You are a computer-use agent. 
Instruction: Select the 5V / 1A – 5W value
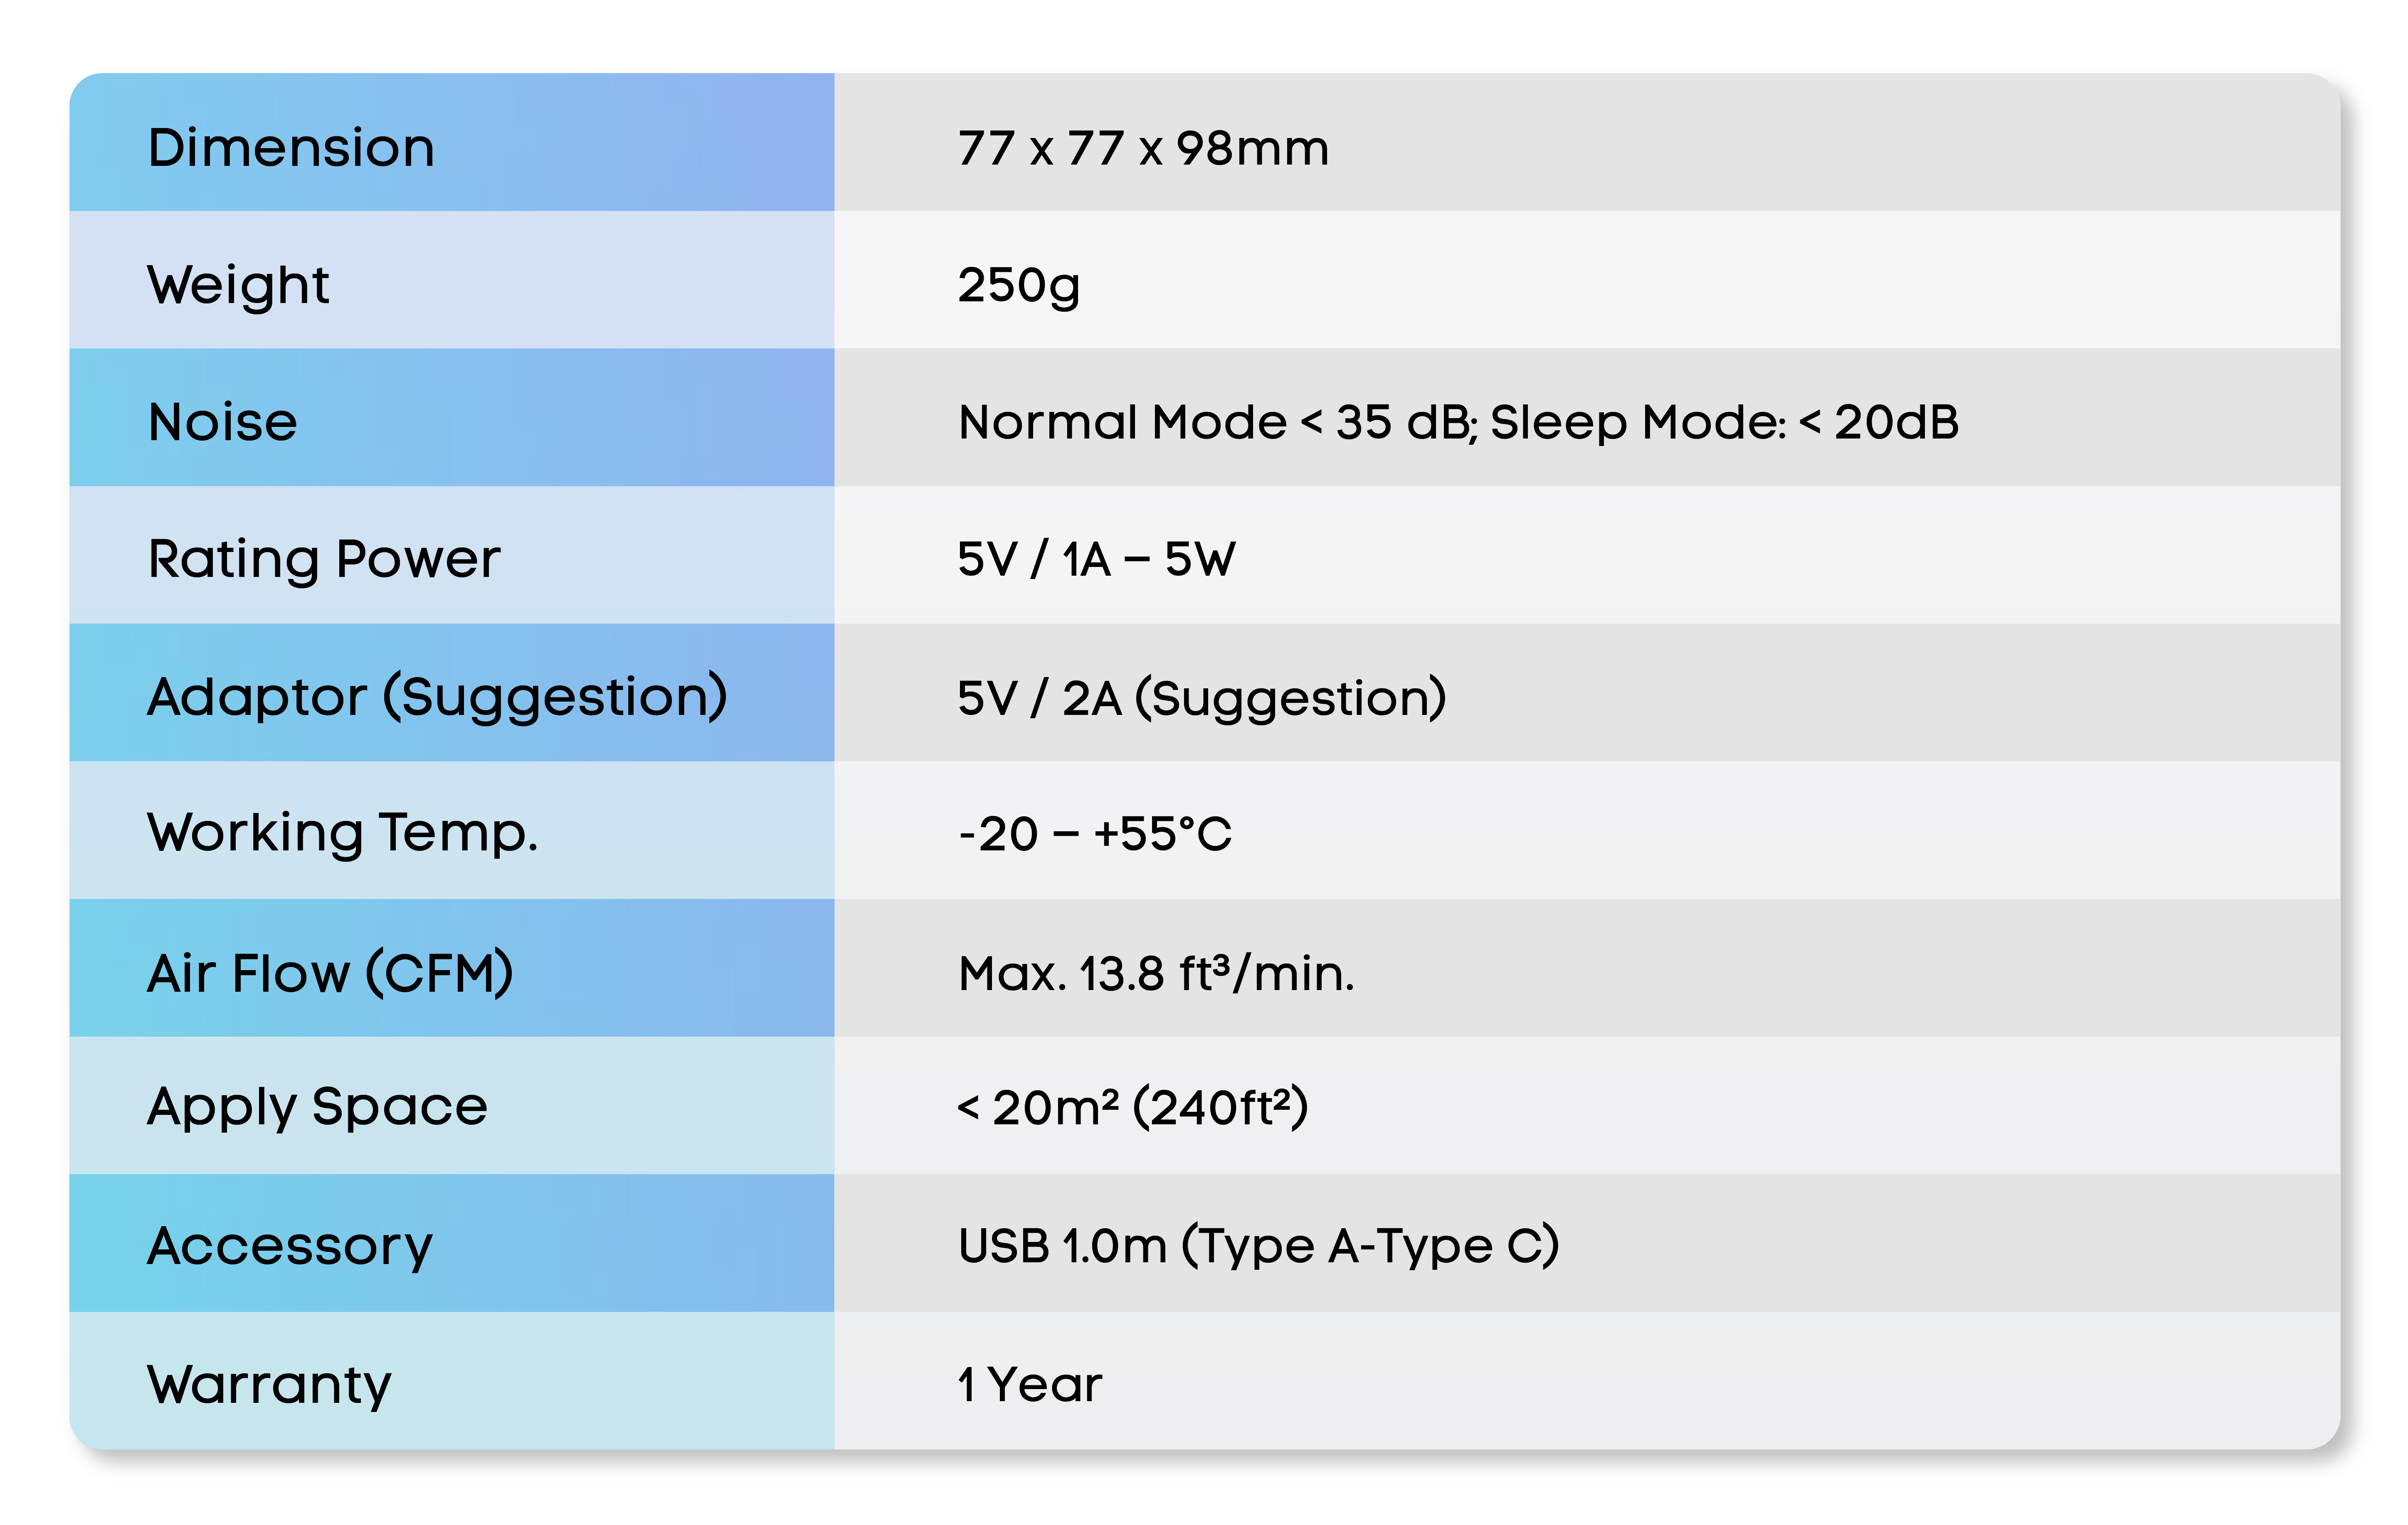[x=1096, y=560]
